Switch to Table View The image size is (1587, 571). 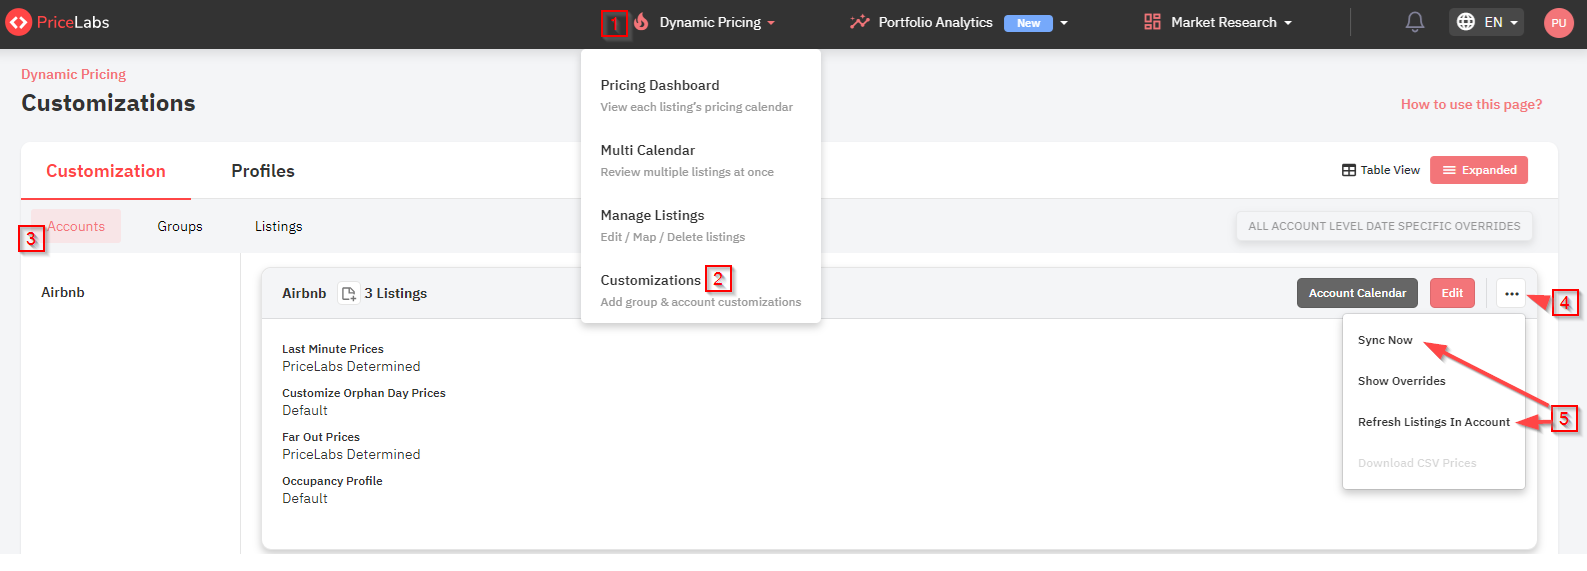pos(1381,170)
